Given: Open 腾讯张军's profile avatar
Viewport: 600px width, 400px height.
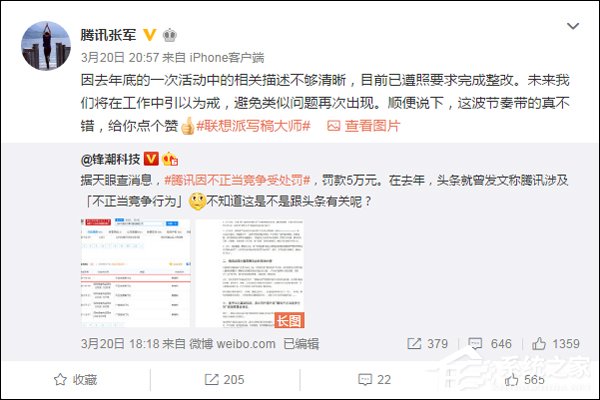Looking at the screenshot, I should (x=46, y=46).
